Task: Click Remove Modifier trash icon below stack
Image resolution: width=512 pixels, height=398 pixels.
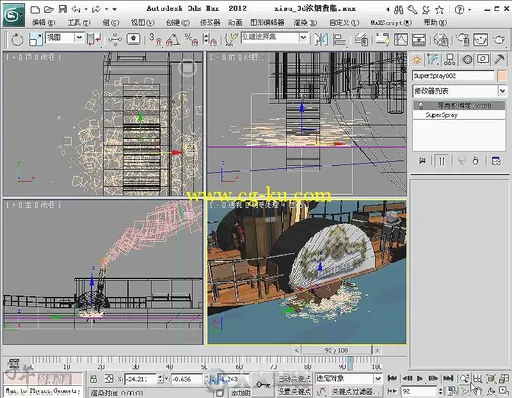Action: [476, 161]
